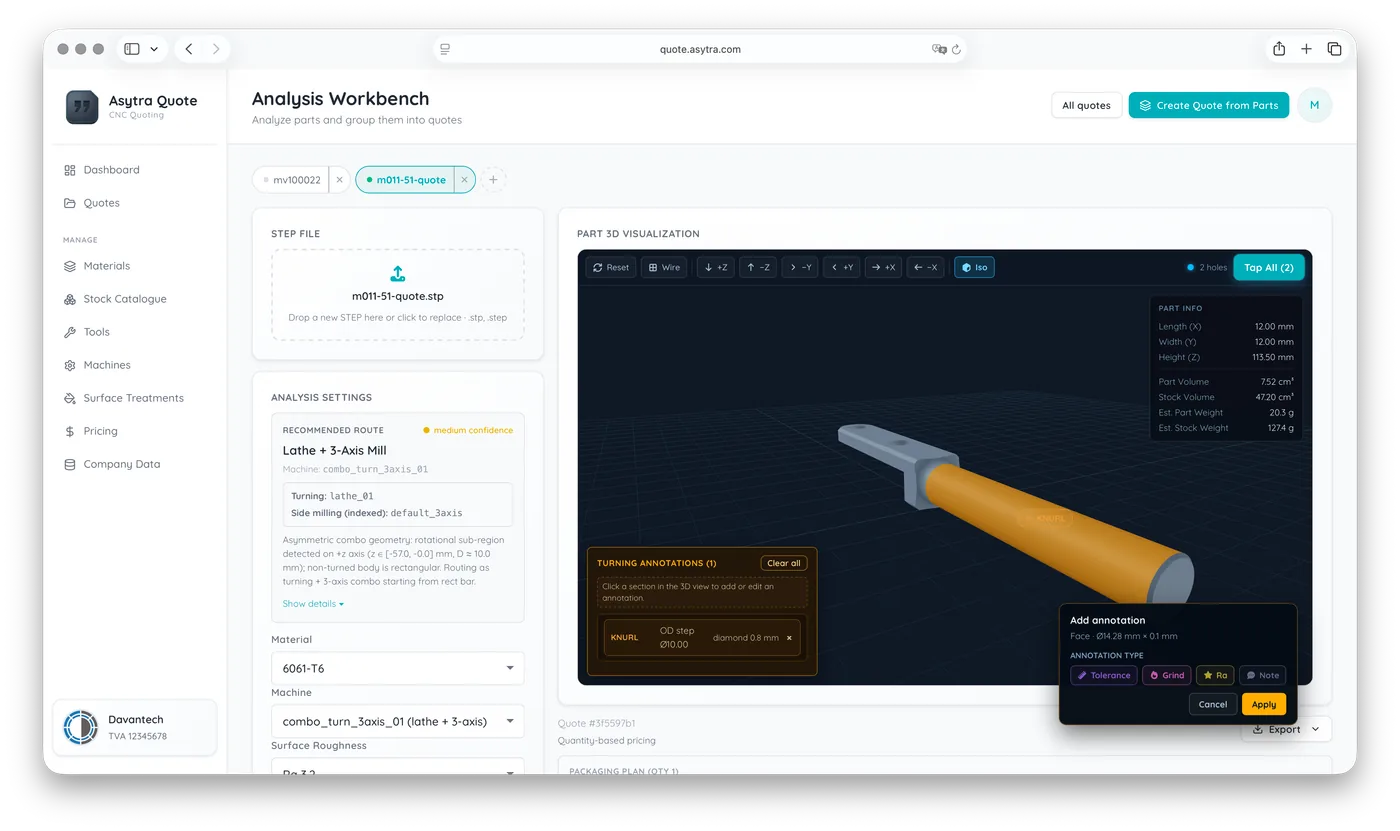View part from -Y direction
This screenshot has width=1400, height=831.
[800, 267]
